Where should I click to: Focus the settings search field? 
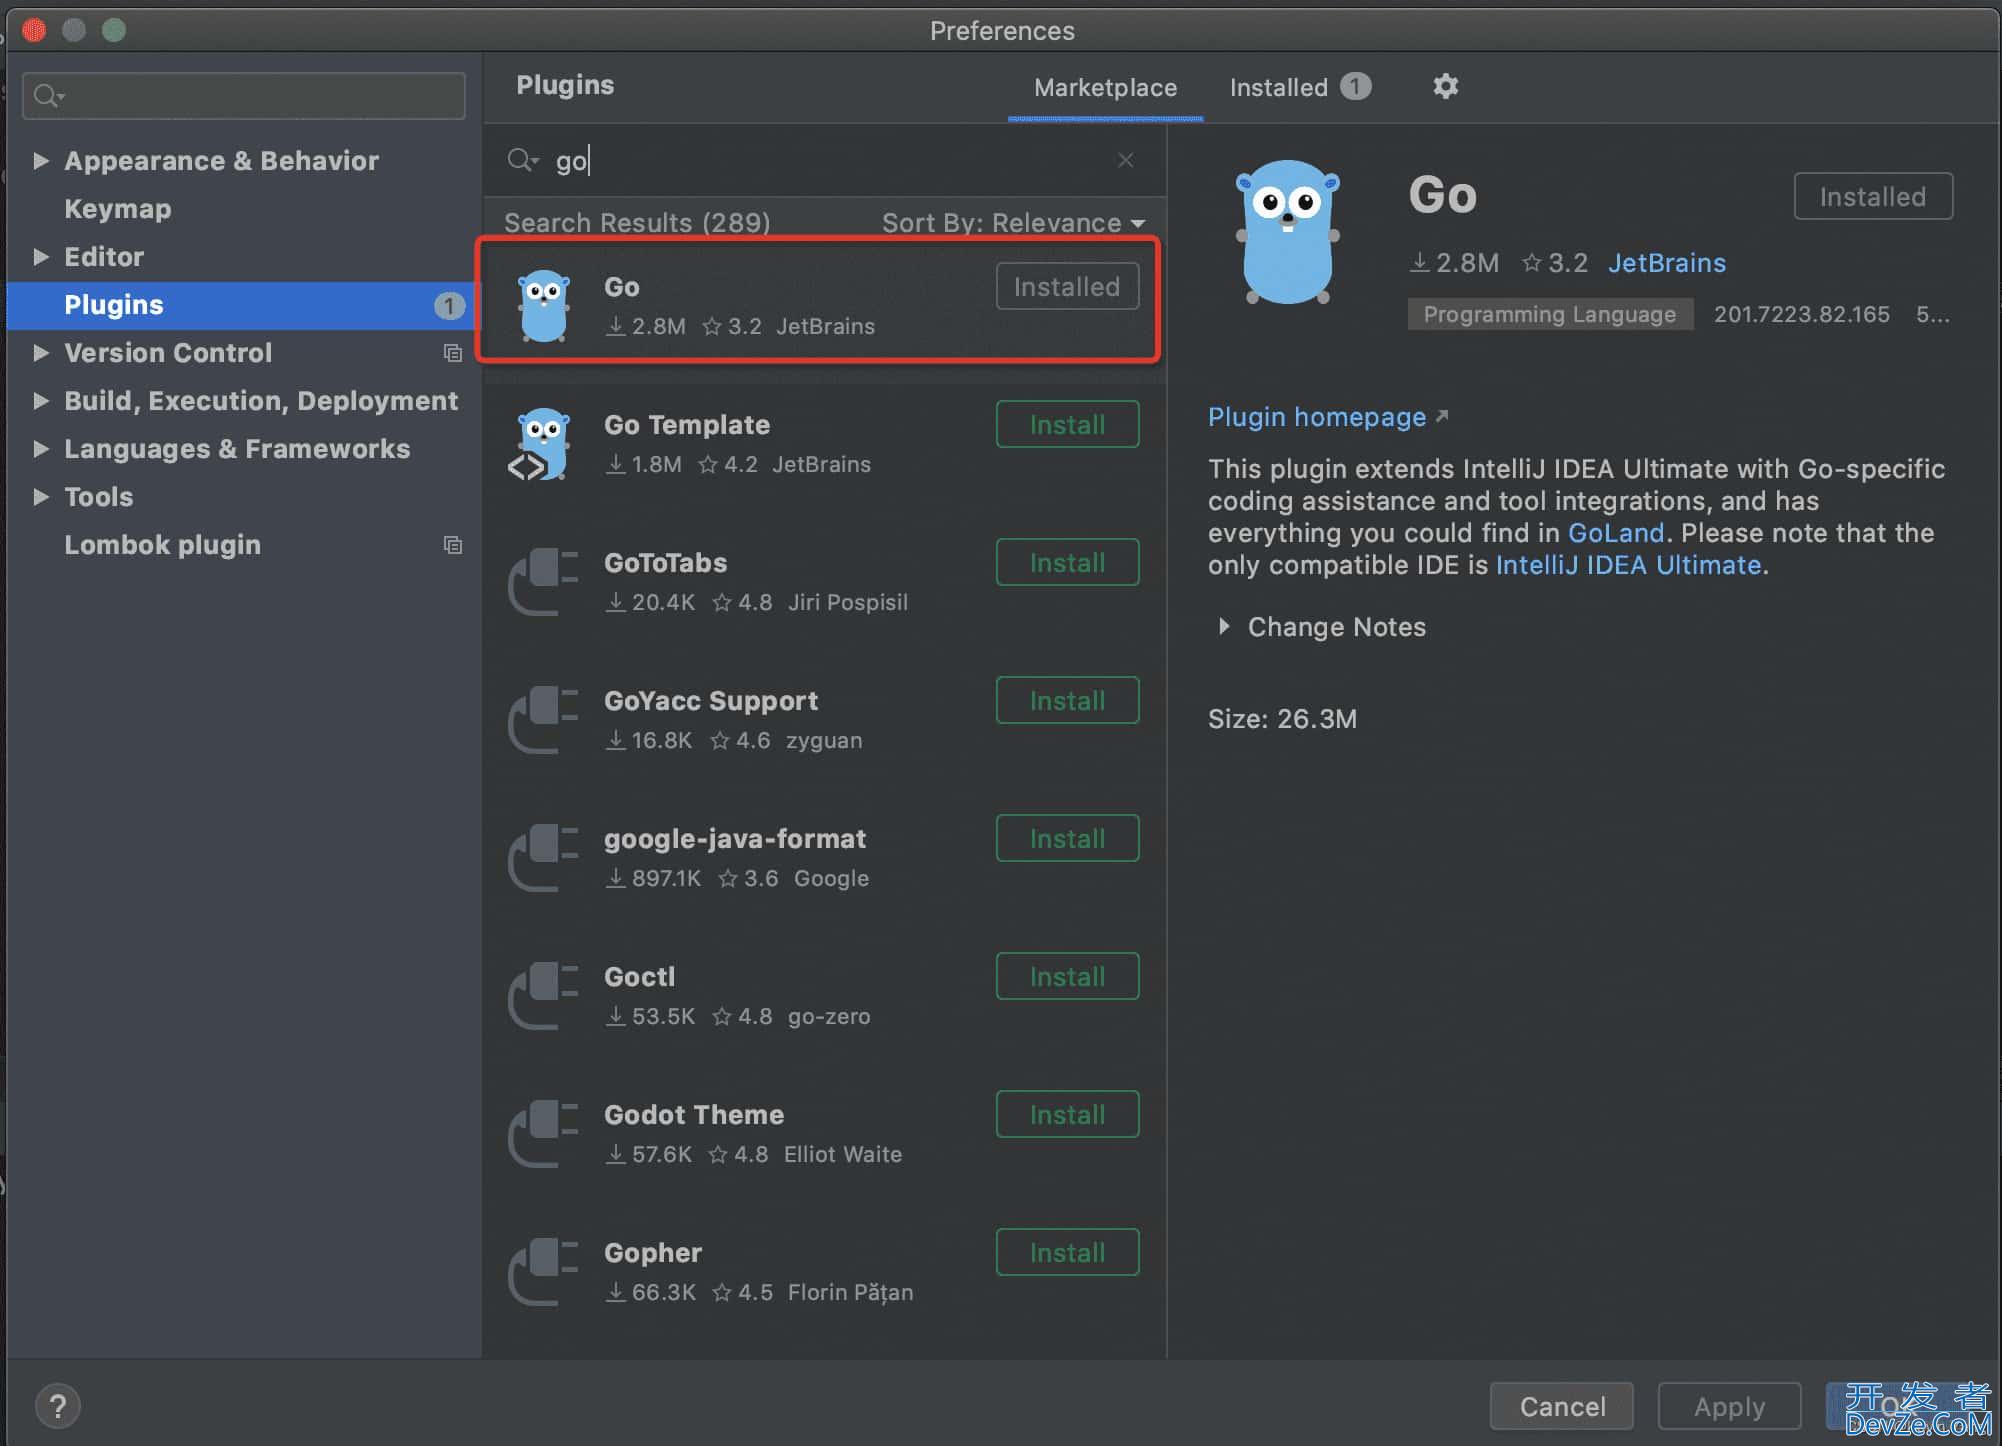pyautogui.click(x=244, y=96)
